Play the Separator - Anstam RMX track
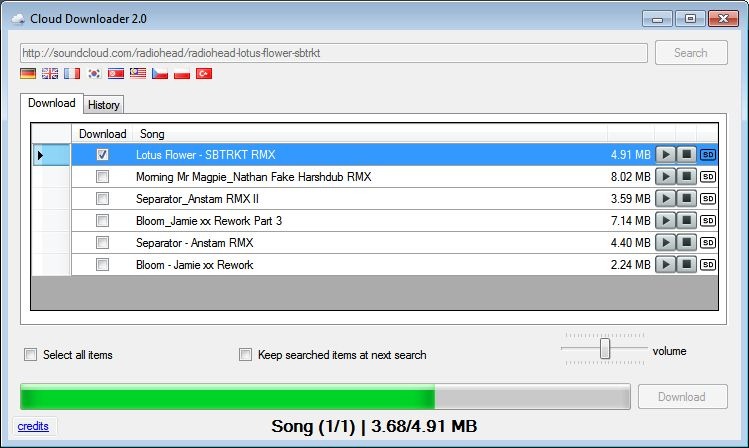The width and height of the screenshot is (749, 448). click(x=665, y=243)
